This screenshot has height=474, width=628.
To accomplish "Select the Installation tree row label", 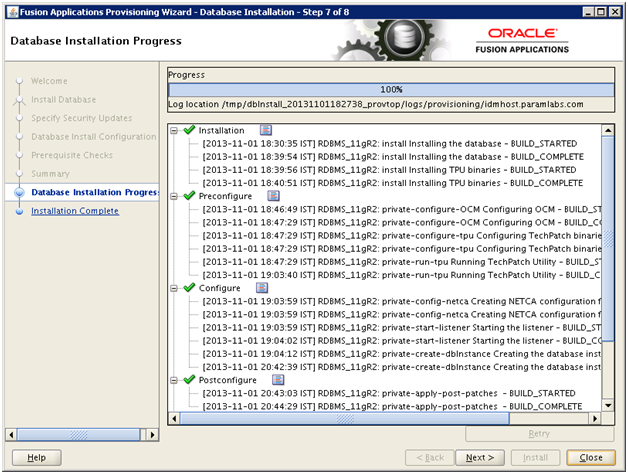I will [221, 131].
